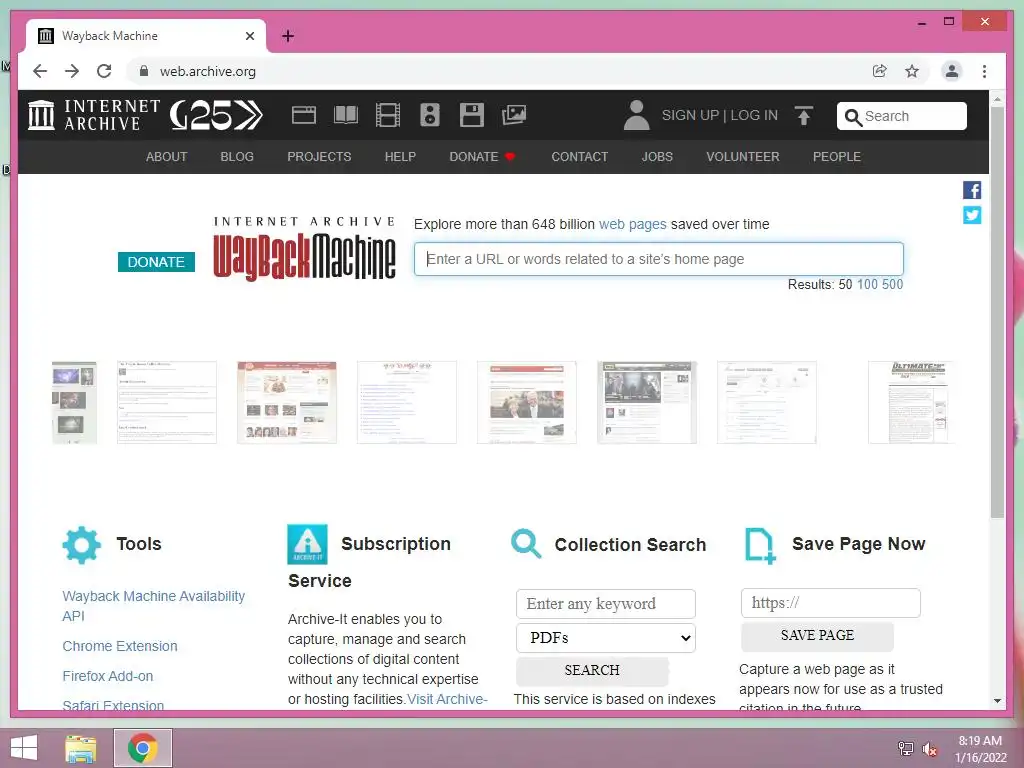Select the Wayback Machine browser tab
The width and height of the screenshot is (1024, 768).
click(x=146, y=36)
